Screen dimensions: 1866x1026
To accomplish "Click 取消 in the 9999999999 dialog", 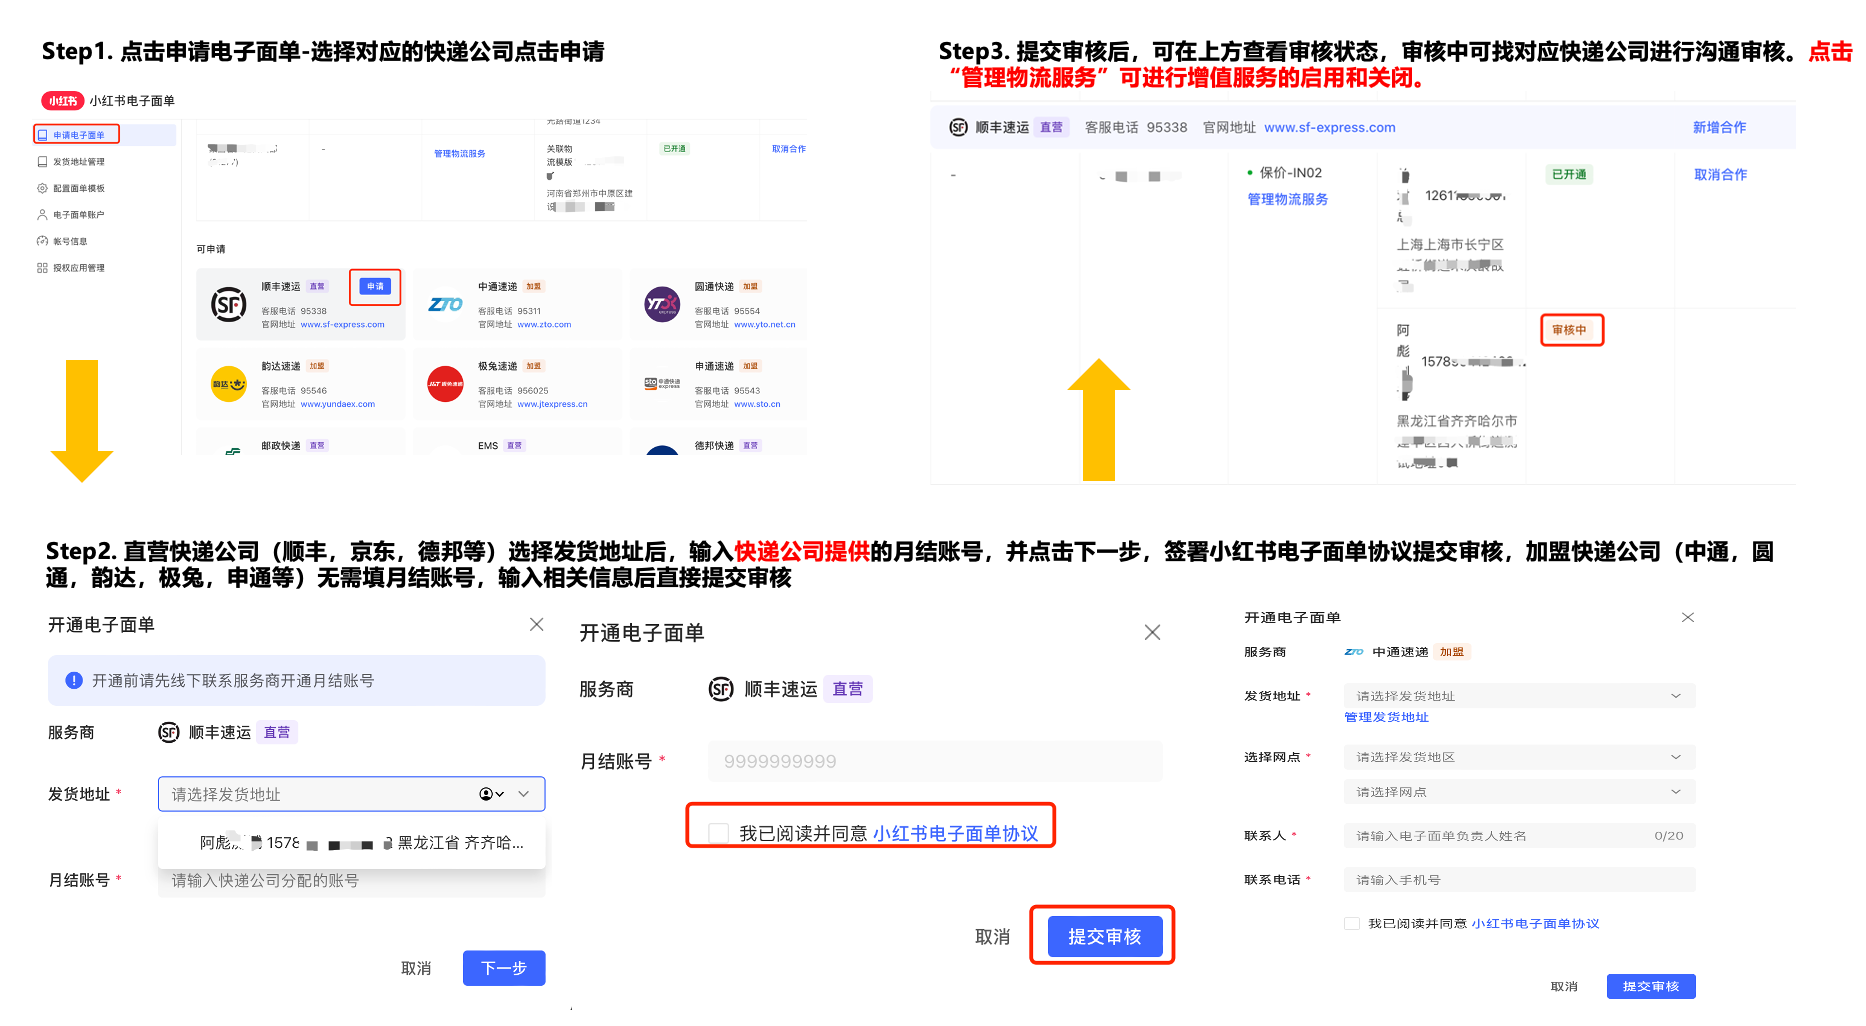I will pyautogui.click(x=992, y=937).
